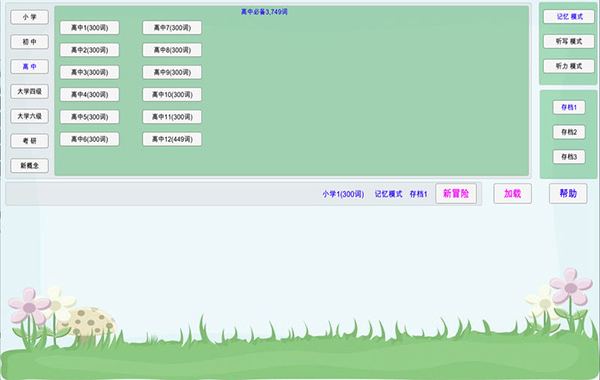
Task: Switch to 听写模式 dictation mode
Action: click(569, 41)
